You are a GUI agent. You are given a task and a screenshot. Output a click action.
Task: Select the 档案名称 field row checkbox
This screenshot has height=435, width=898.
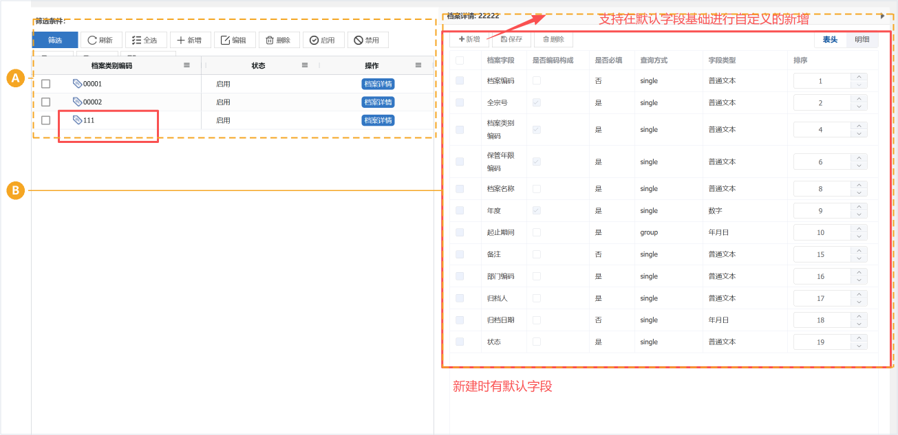pos(459,189)
